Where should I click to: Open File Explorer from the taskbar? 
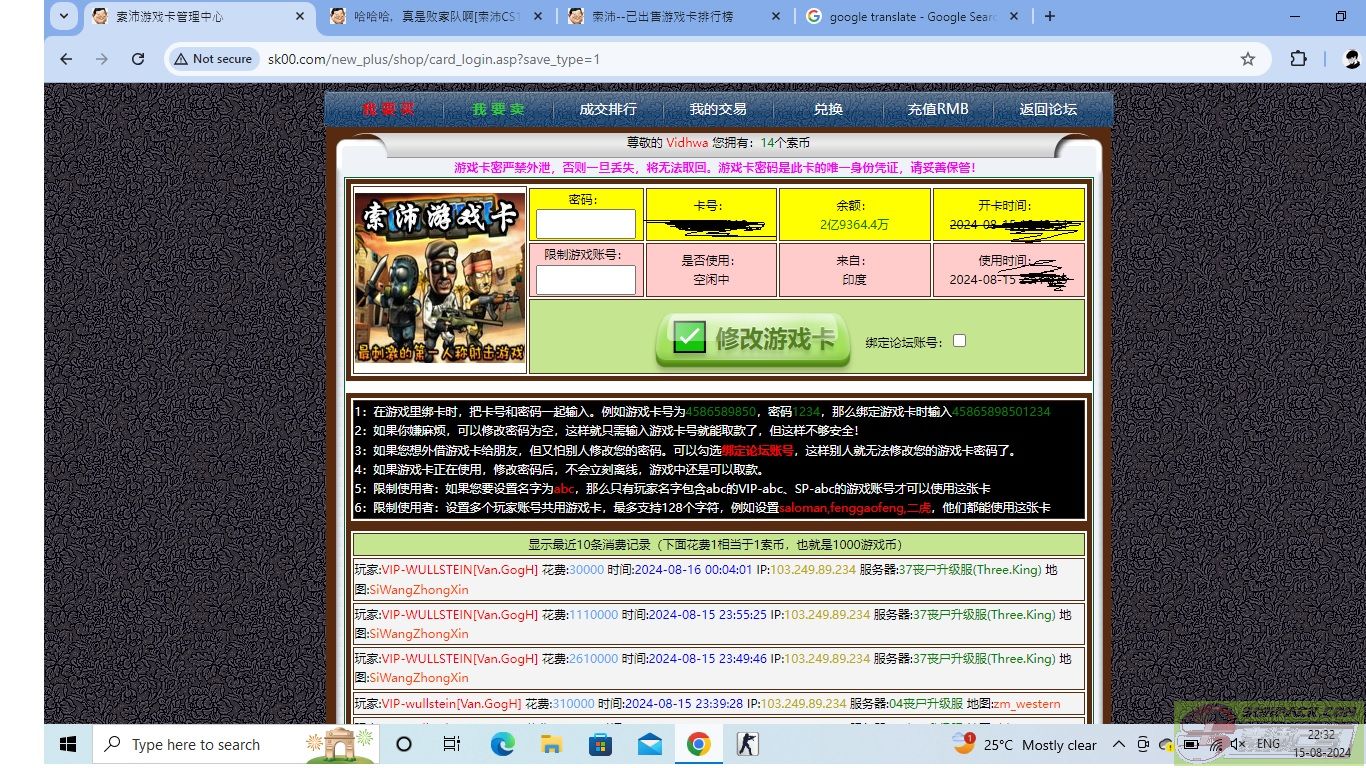(551, 744)
